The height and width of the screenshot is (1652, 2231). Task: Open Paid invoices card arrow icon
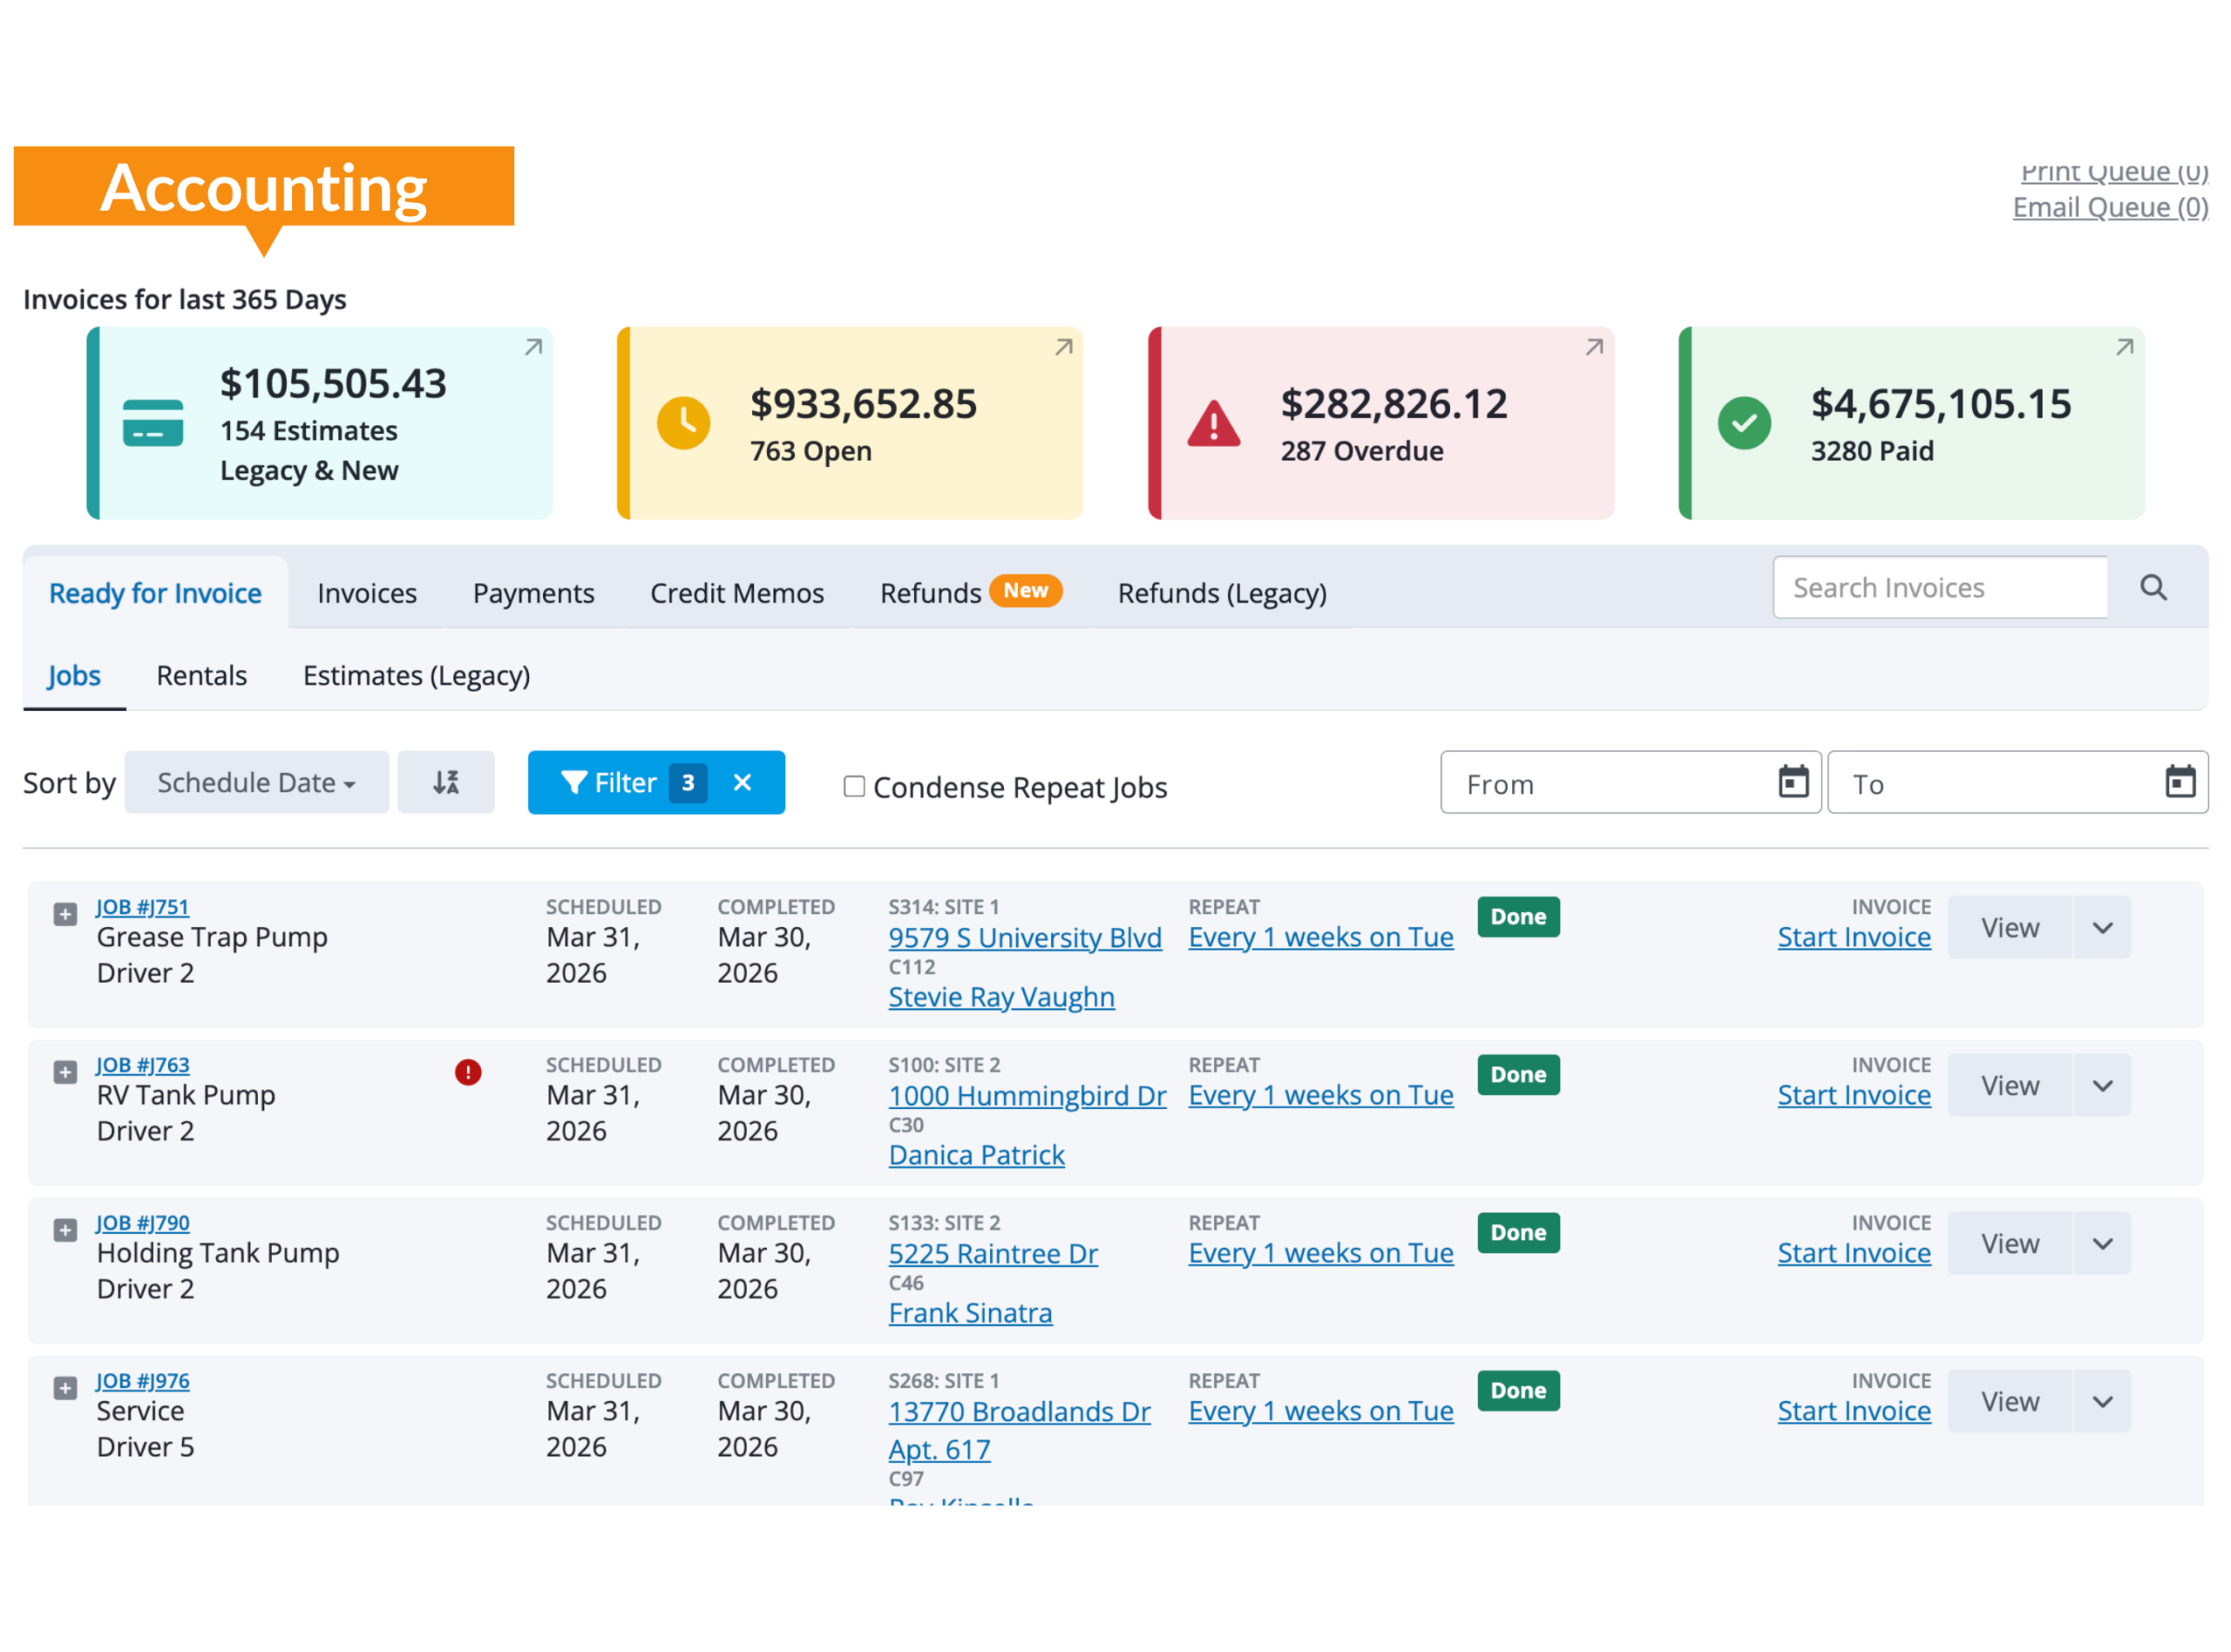tap(2124, 347)
